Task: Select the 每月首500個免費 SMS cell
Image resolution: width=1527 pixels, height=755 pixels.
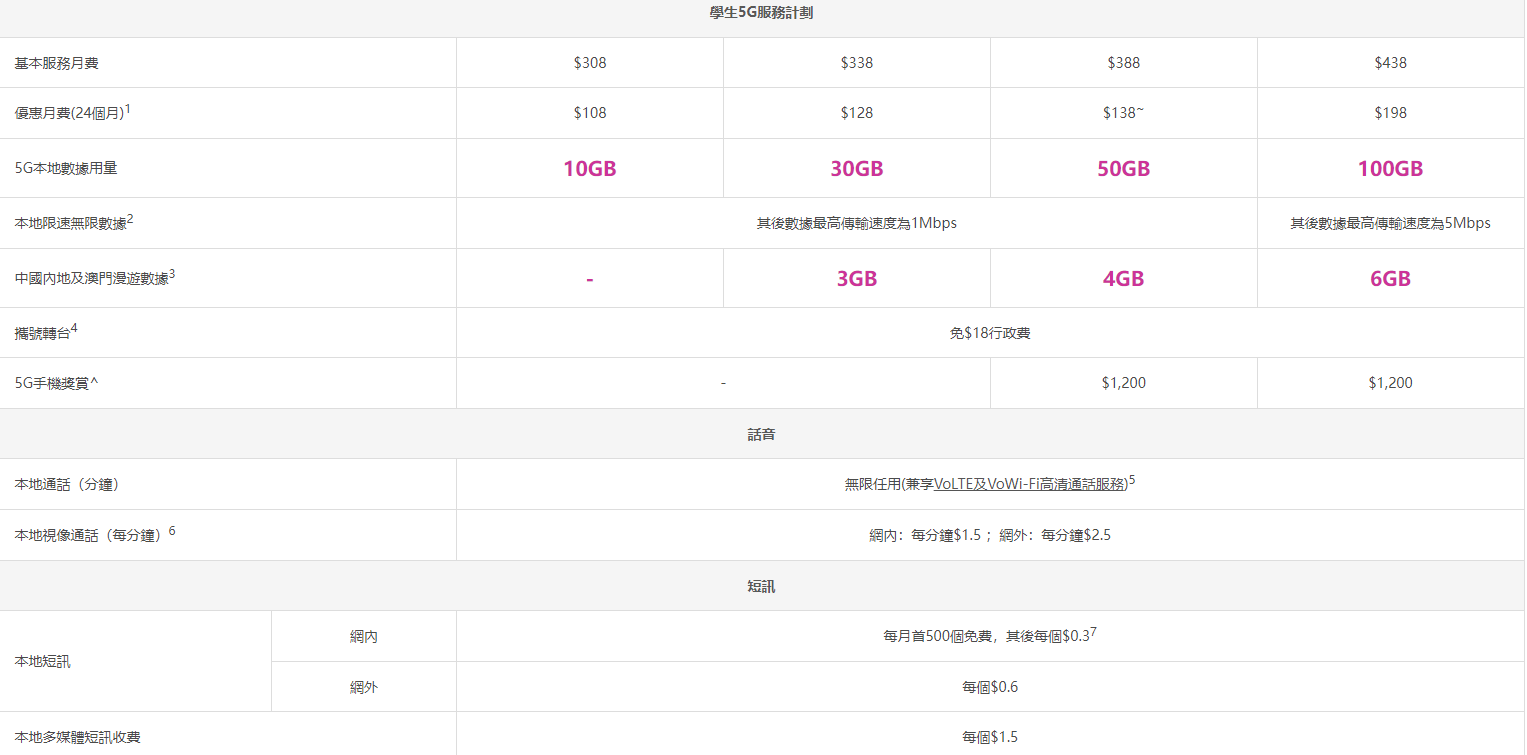Action: [990, 636]
